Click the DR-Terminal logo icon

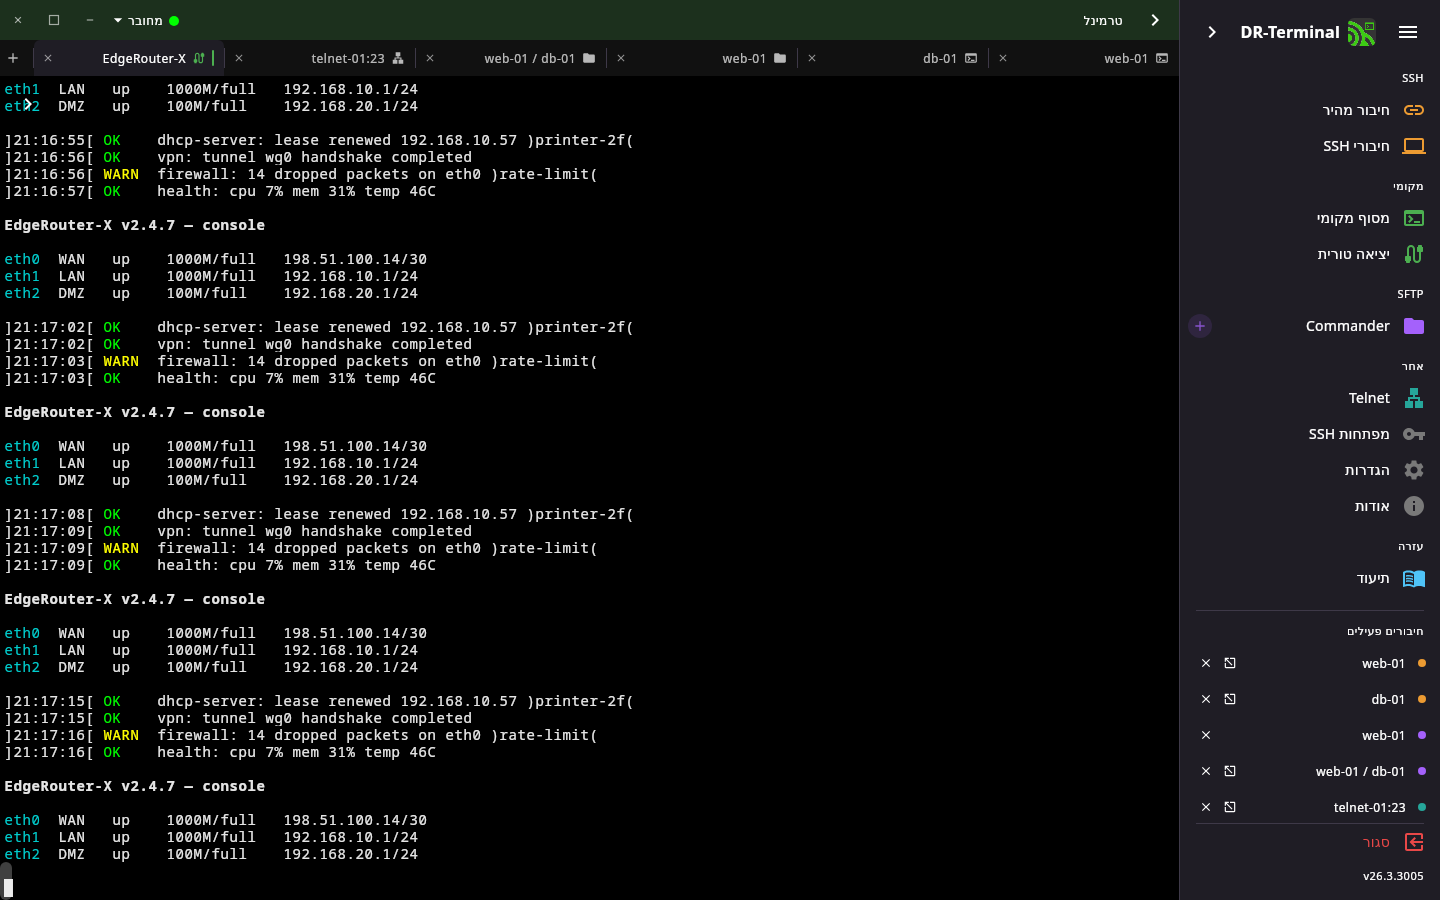[1361, 33]
